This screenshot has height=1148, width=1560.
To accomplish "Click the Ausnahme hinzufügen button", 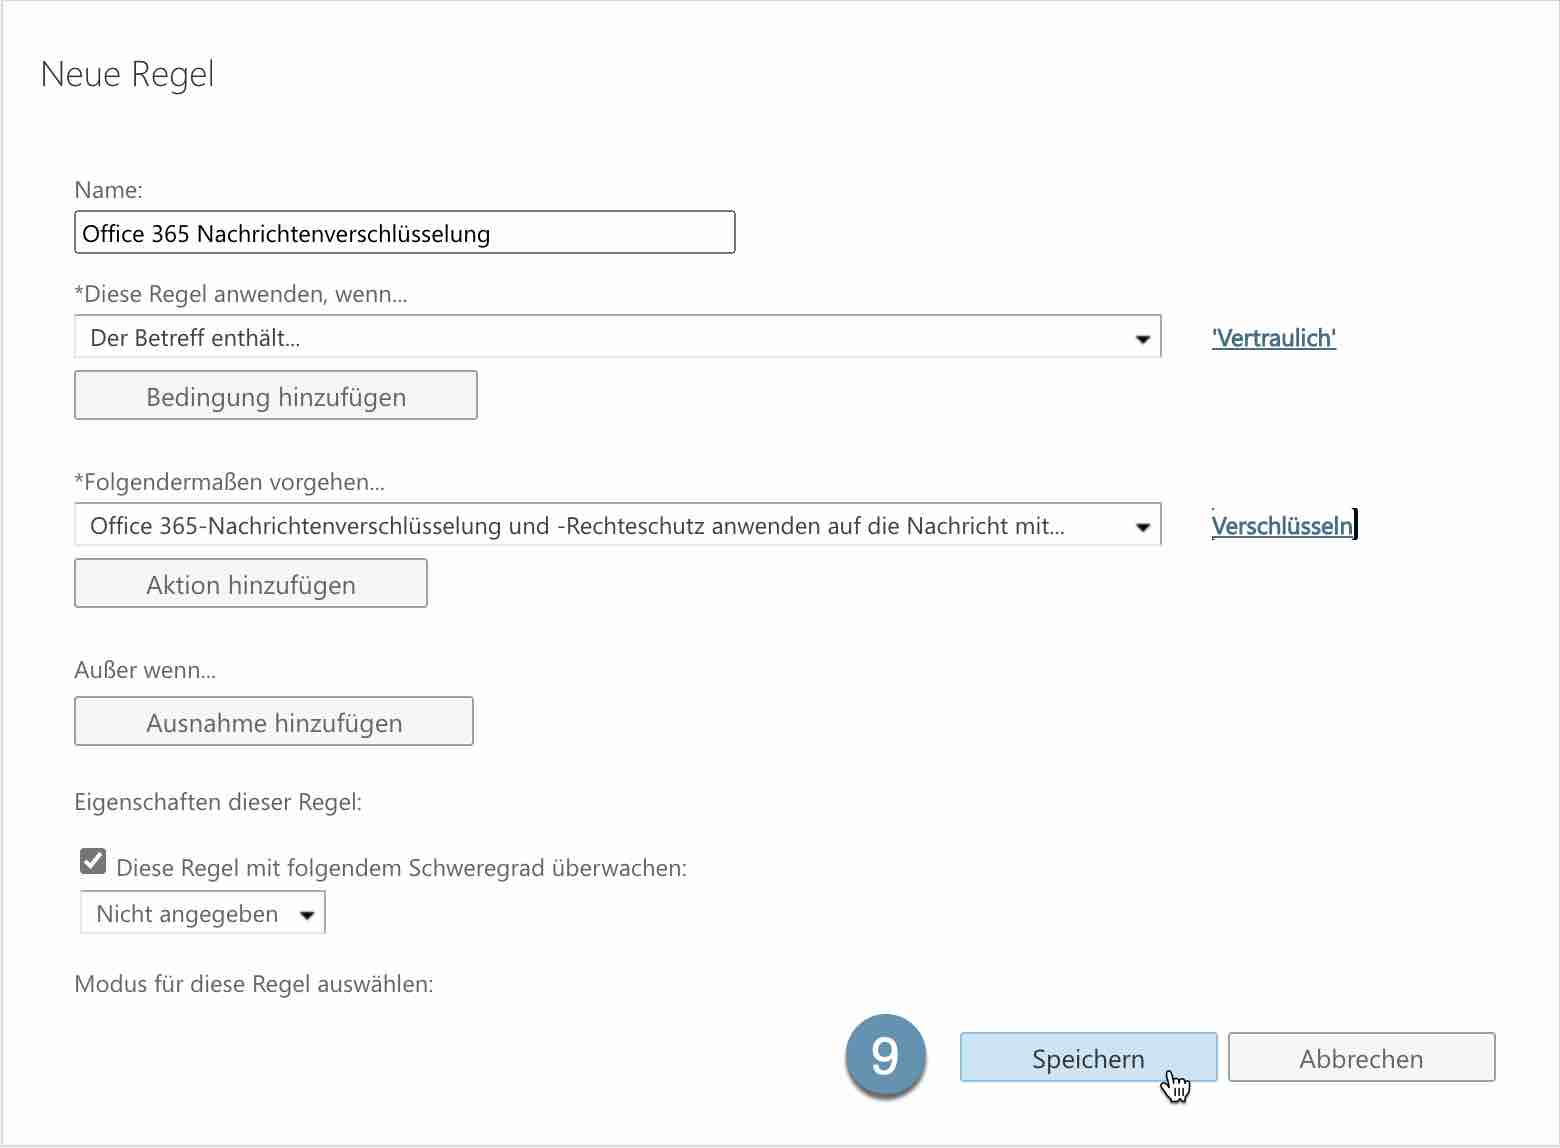I will [x=274, y=722].
